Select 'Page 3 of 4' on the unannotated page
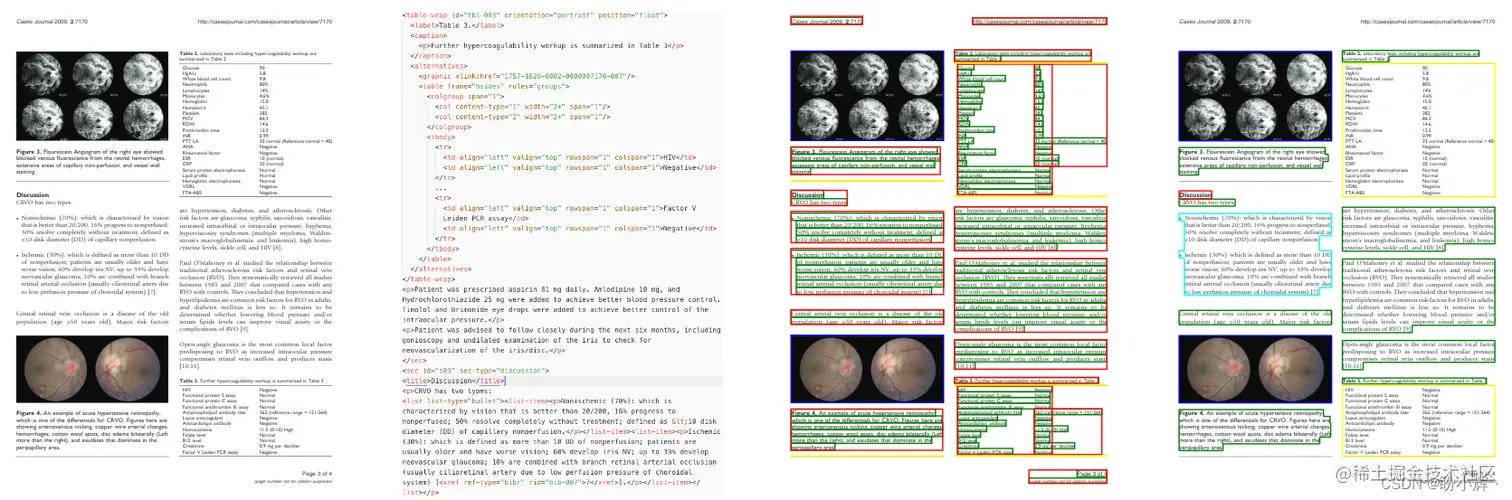The image size is (1512, 500). tap(316, 472)
